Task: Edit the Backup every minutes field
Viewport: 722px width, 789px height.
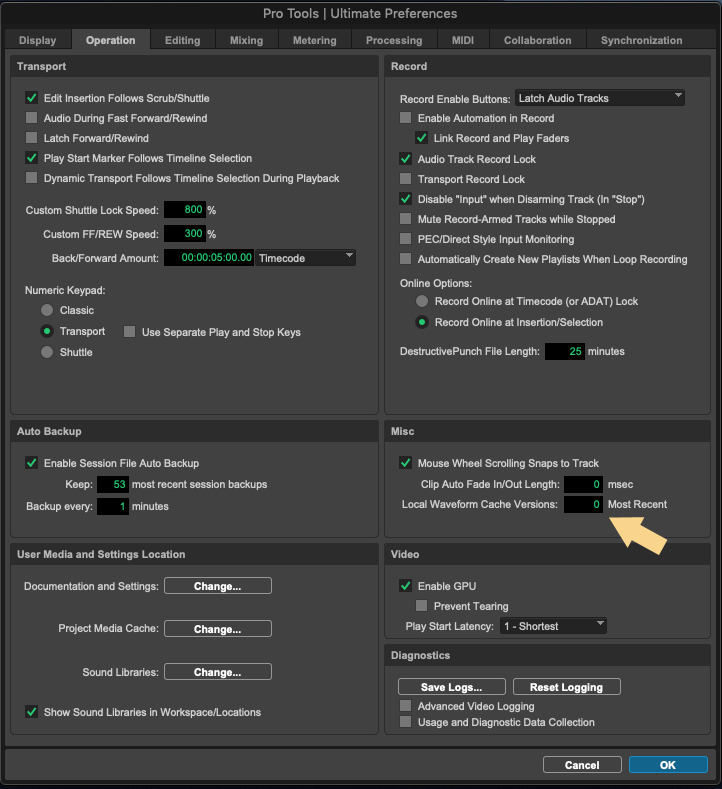Action: pyautogui.click(x=113, y=506)
